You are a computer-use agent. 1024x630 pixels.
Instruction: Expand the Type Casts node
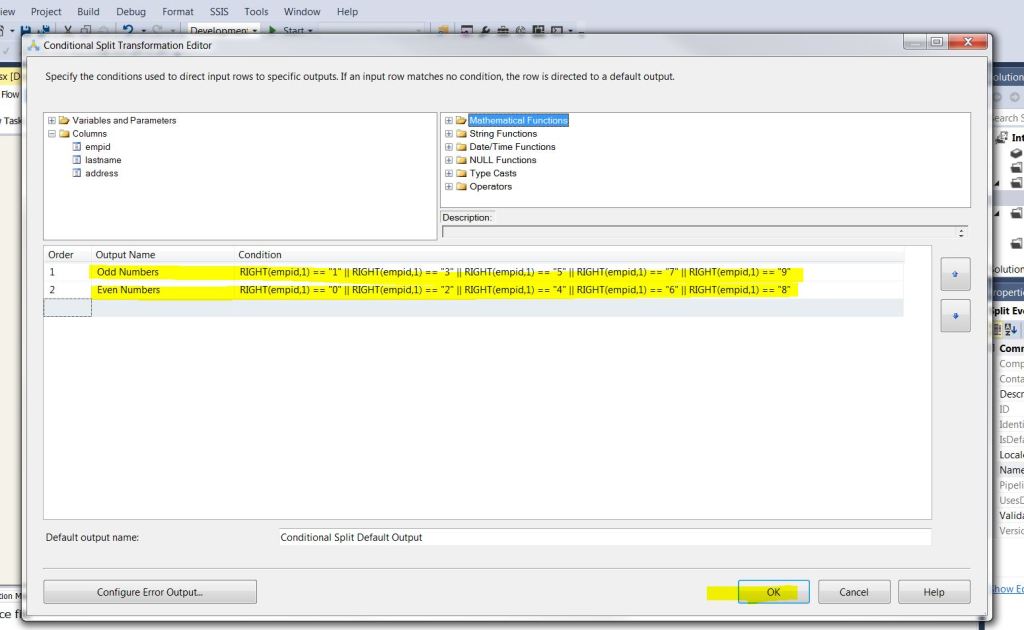click(449, 173)
